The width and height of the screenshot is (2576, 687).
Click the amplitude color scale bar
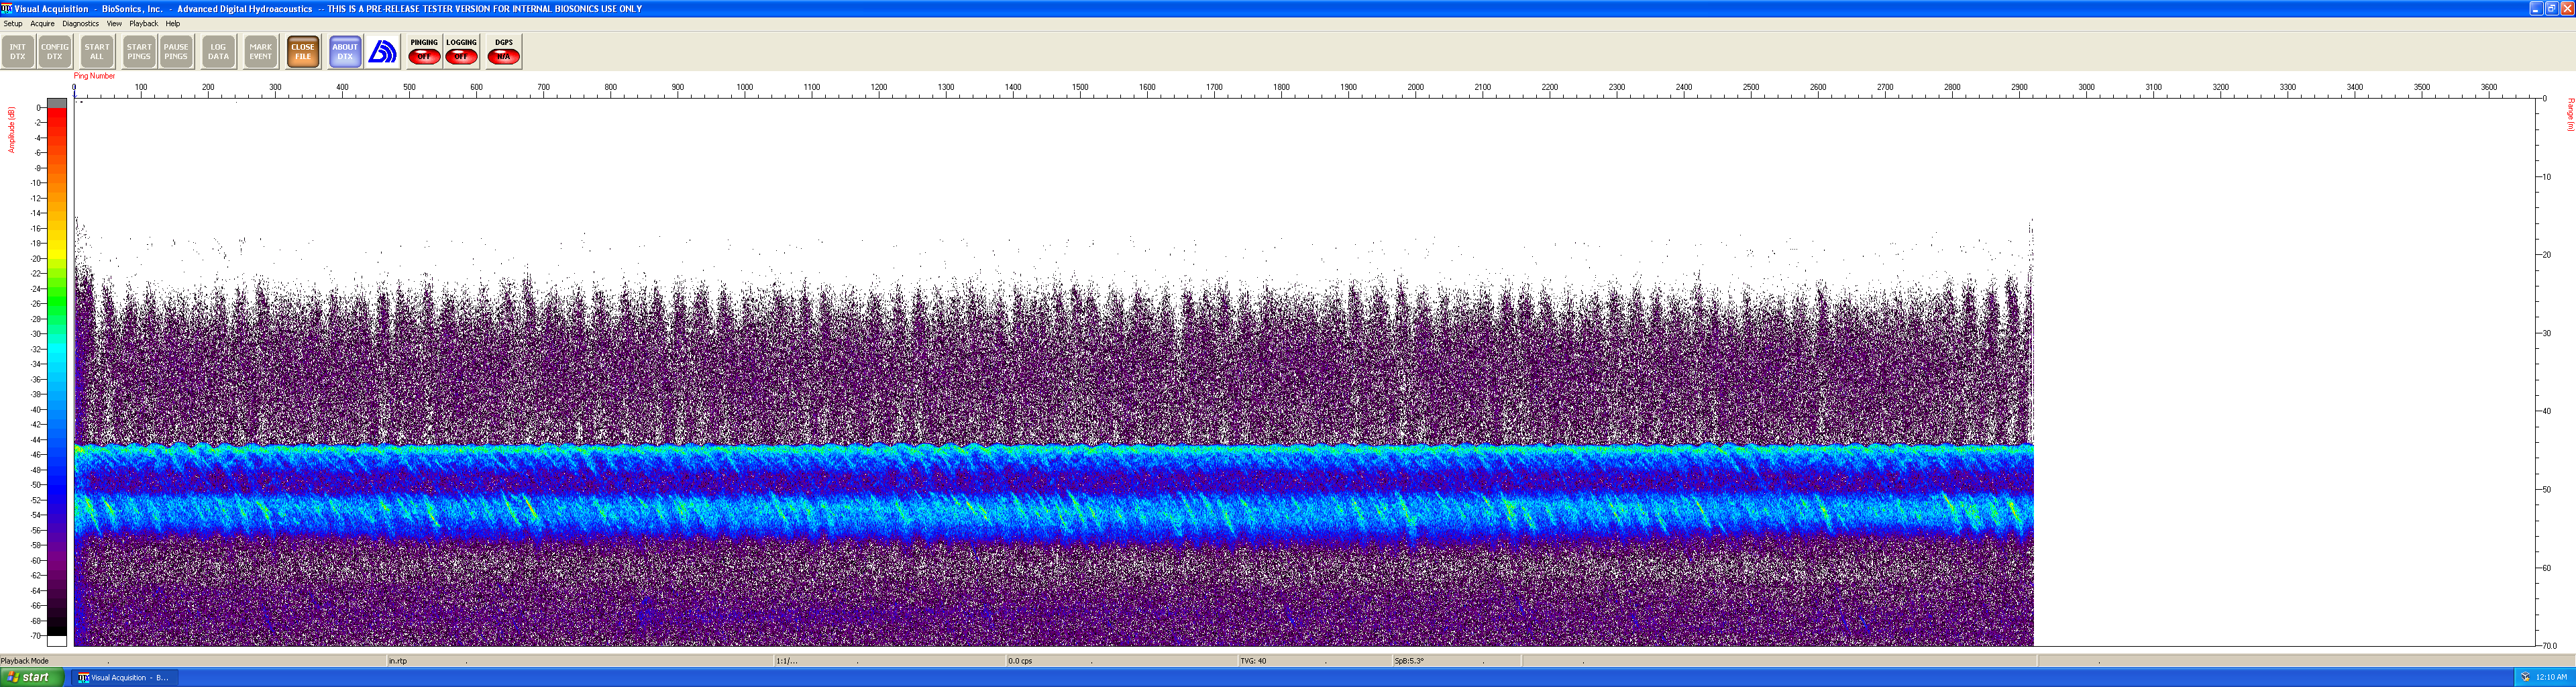pyautogui.click(x=57, y=372)
